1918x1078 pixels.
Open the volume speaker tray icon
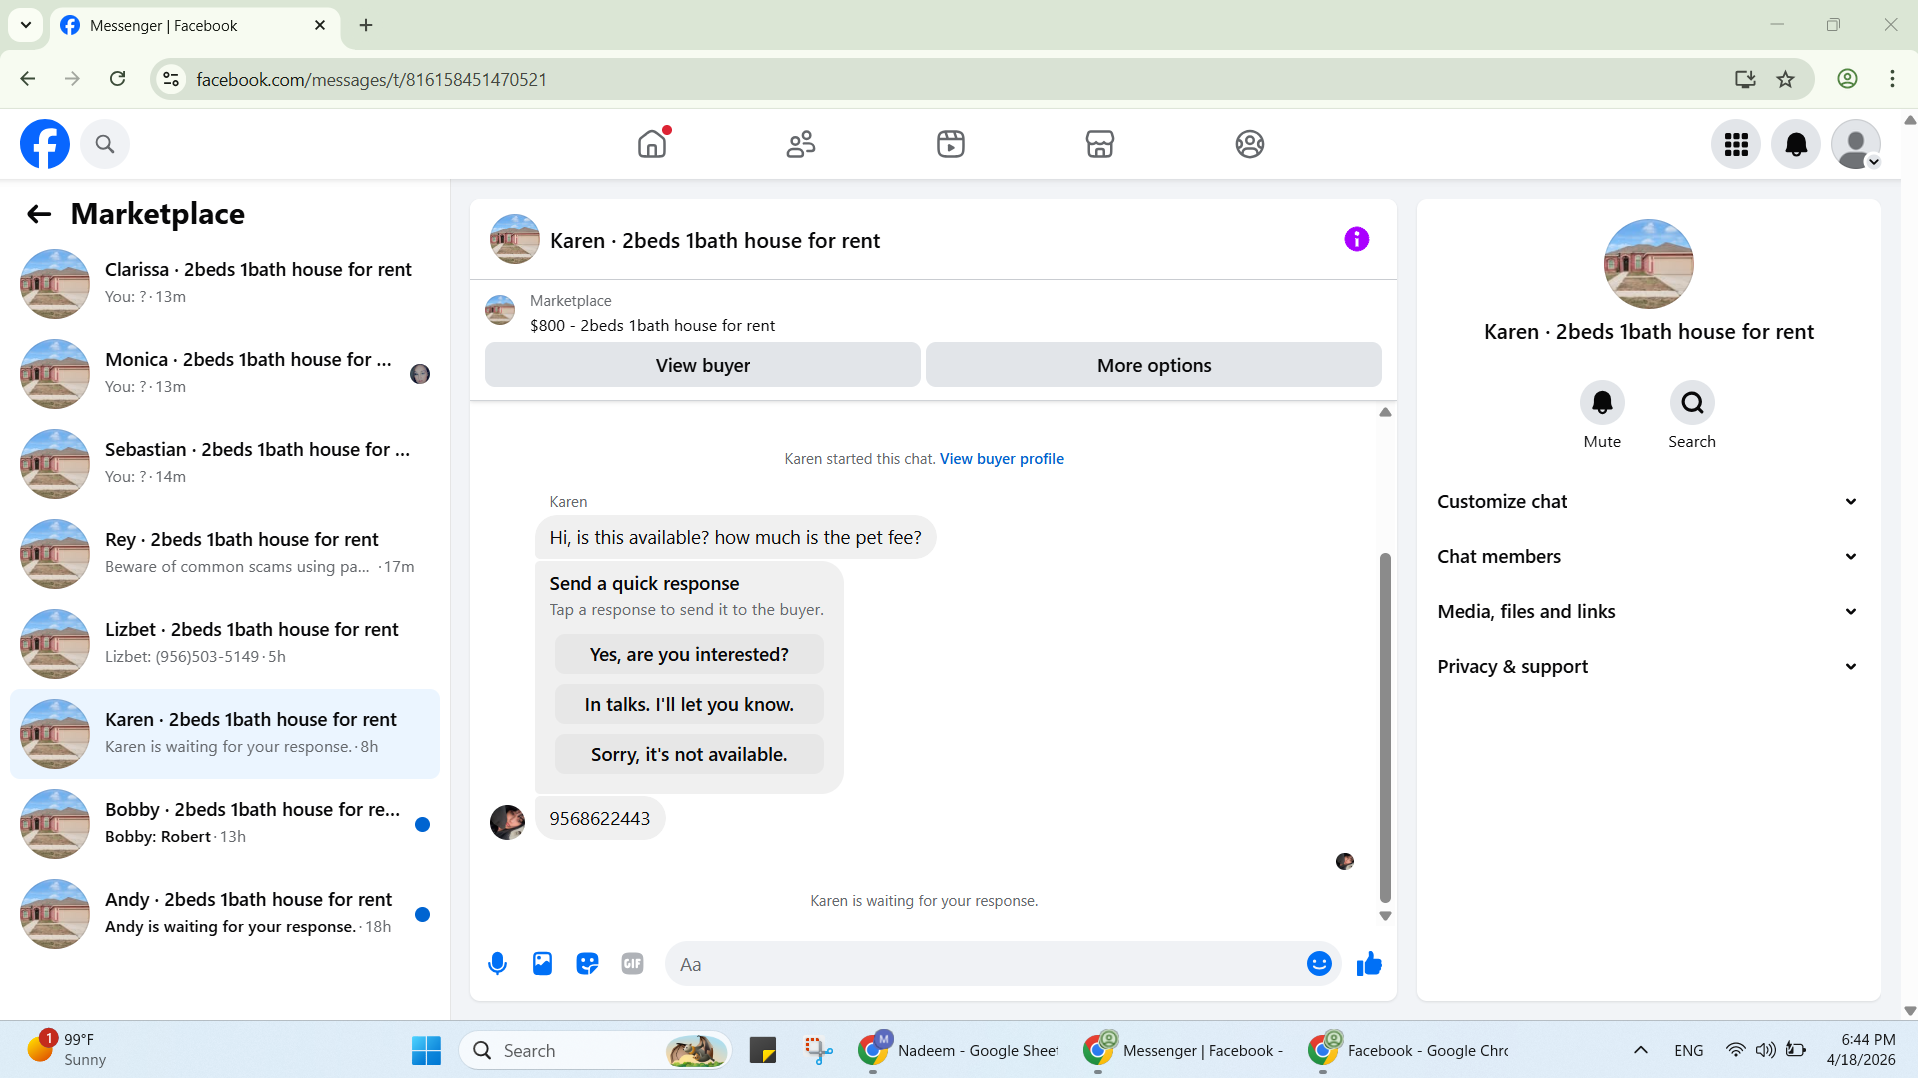(x=1766, y=1050)
